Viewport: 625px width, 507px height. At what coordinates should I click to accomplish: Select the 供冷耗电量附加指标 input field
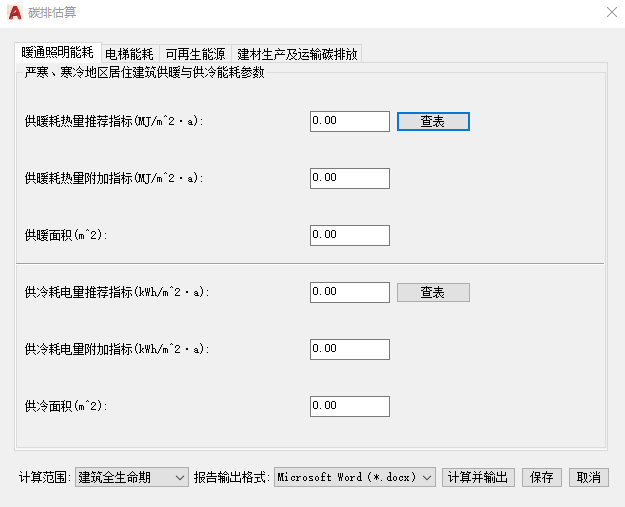pyautogui.click(x=350, y=350)
